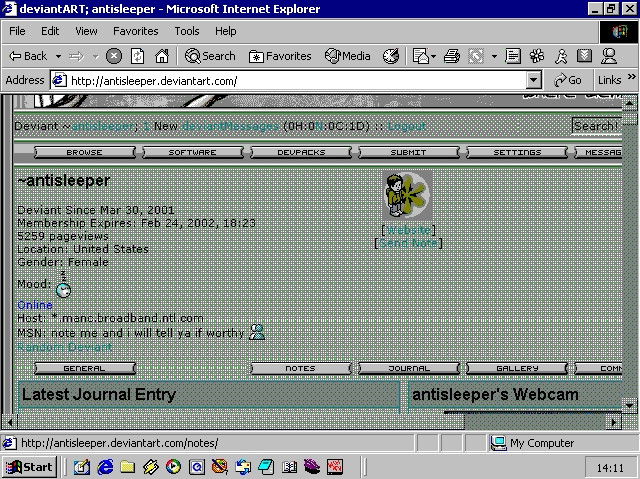
Task: Click the Mail envelope toolbar icon
Action: 421,56
